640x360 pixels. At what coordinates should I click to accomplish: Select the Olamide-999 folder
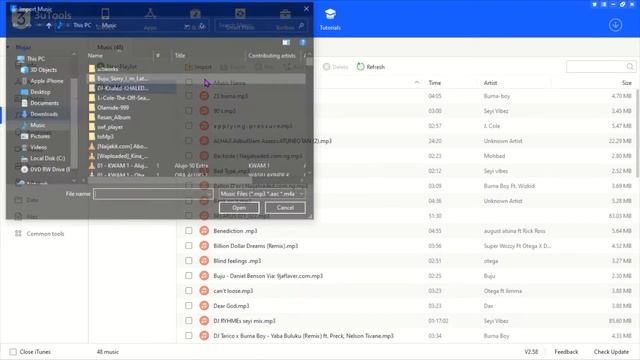[113, 108]
